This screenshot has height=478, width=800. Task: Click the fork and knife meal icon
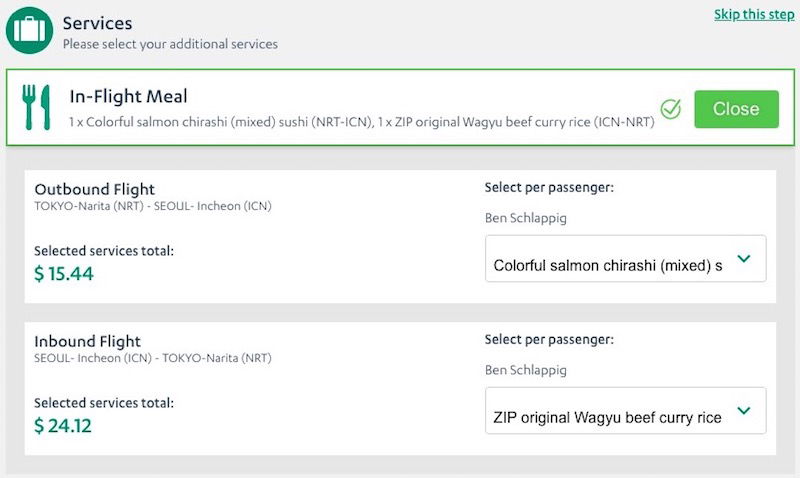(36, 107)
